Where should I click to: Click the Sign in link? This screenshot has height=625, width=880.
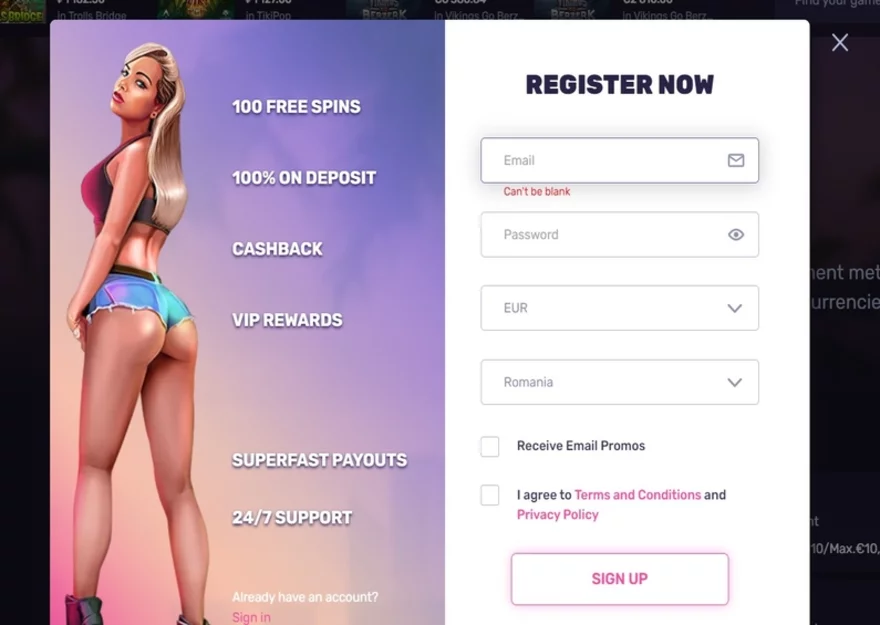pyautogui.click(x=251, y=617)
